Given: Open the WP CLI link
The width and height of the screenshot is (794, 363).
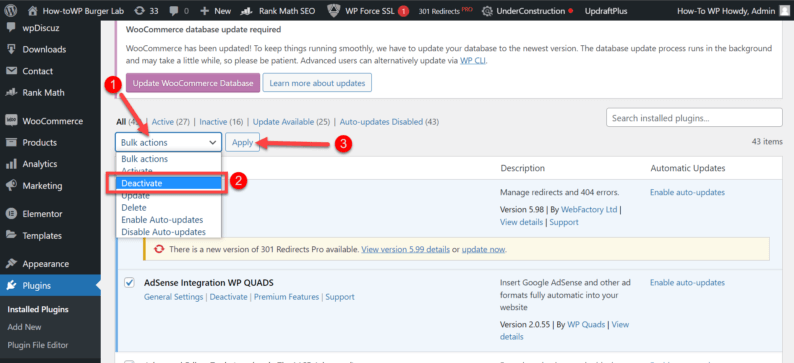Looking at the screenshot, I should tap(473, 61).
